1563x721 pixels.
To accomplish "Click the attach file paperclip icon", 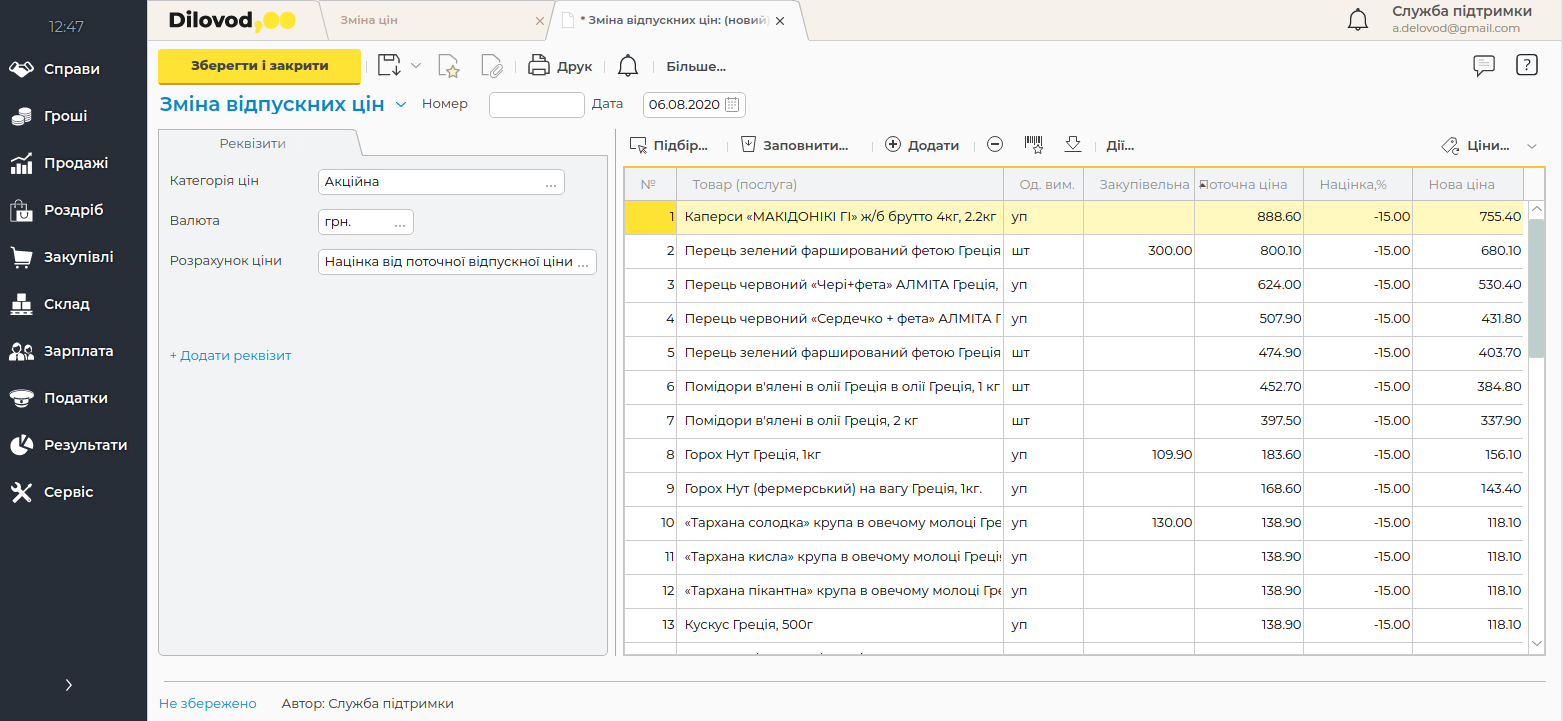I will (491, 67).
